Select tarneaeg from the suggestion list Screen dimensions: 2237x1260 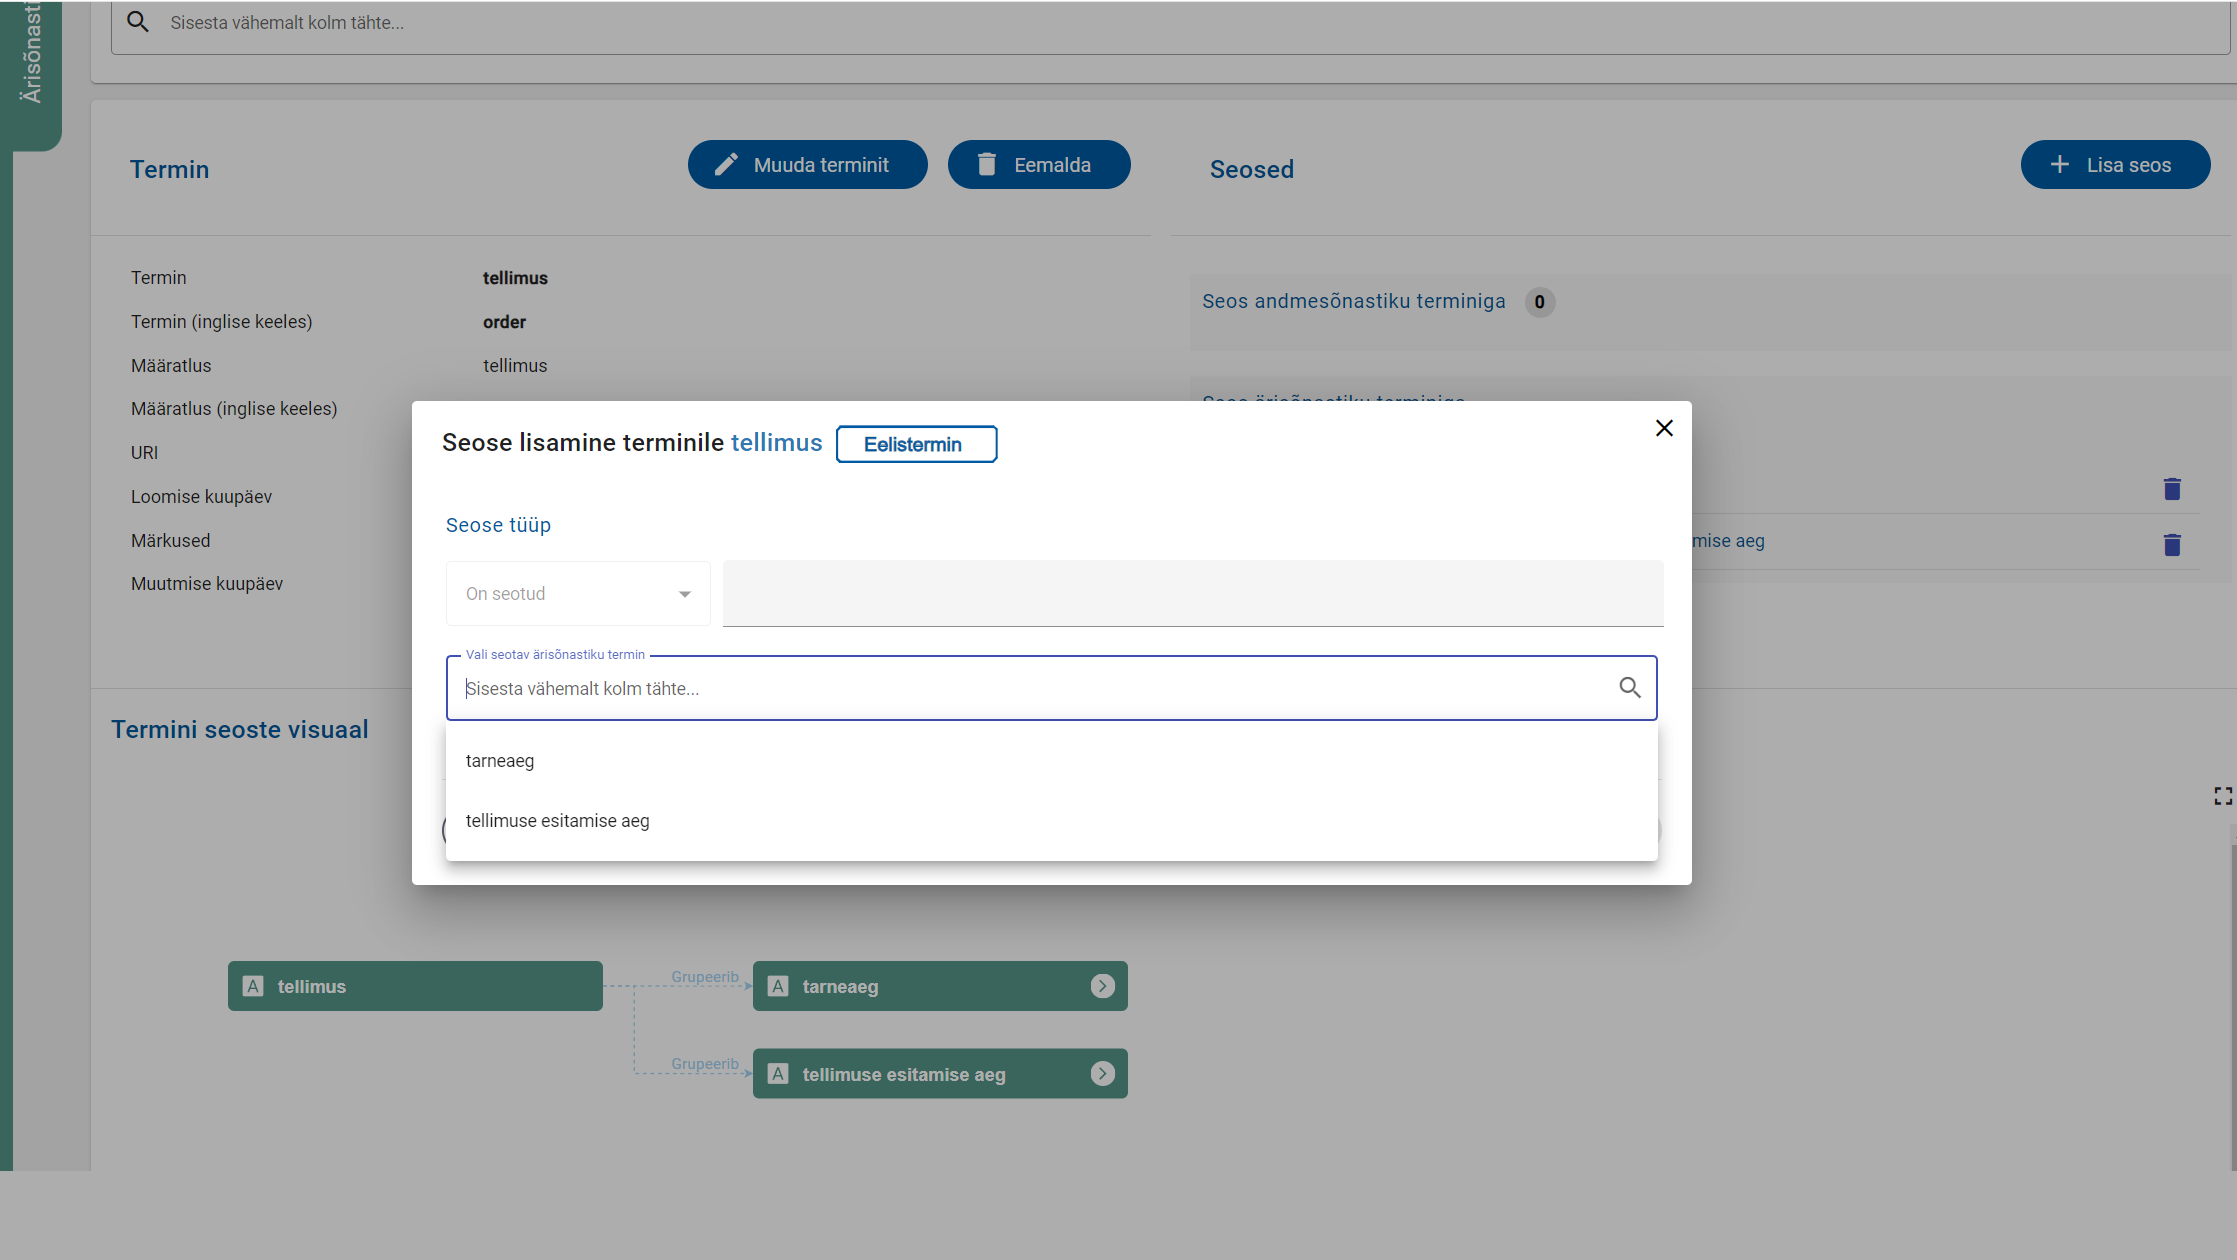(500, 761)
